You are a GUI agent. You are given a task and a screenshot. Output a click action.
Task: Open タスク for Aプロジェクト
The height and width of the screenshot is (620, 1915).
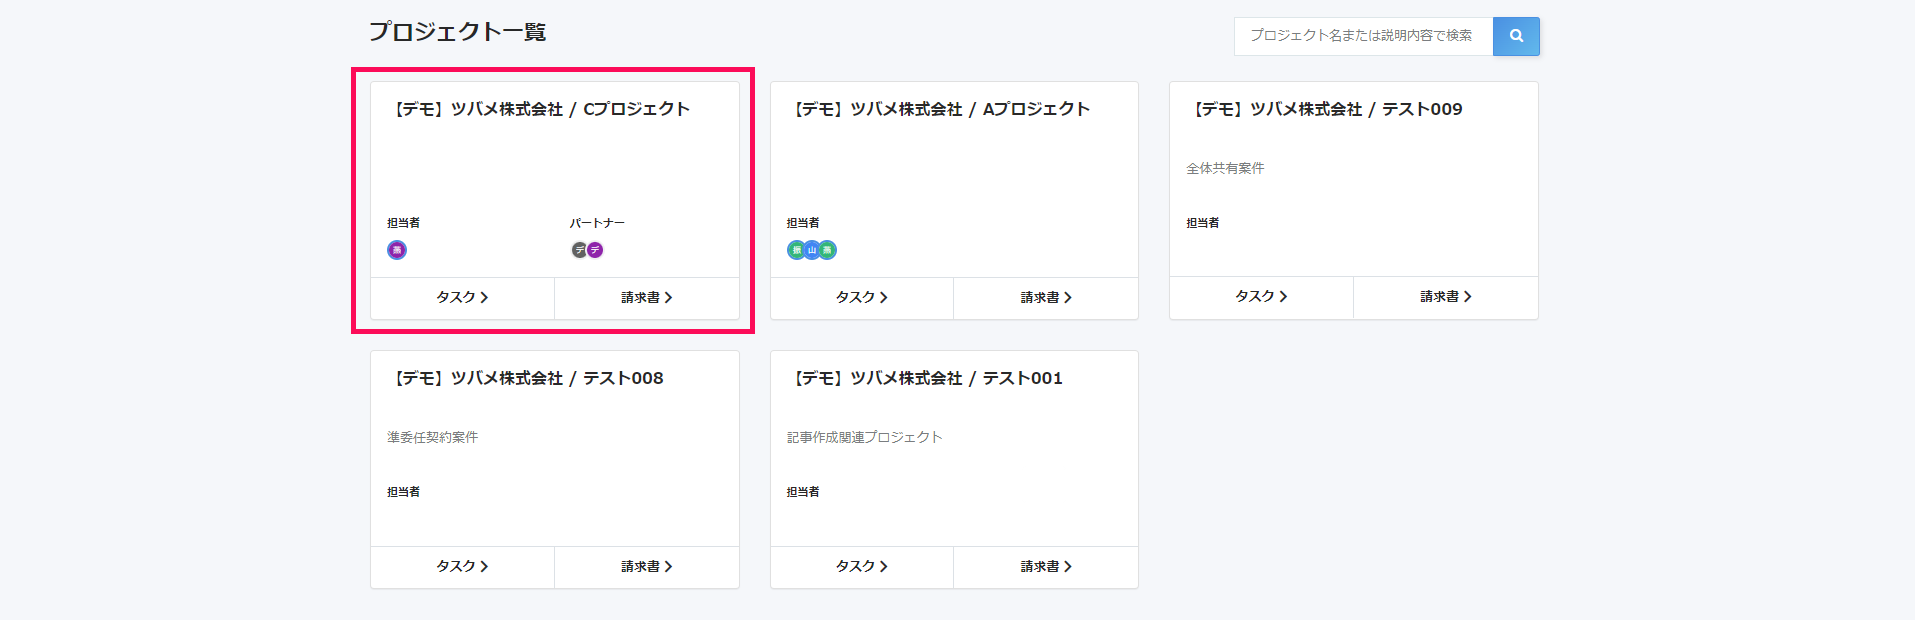[x=862, y=298]
